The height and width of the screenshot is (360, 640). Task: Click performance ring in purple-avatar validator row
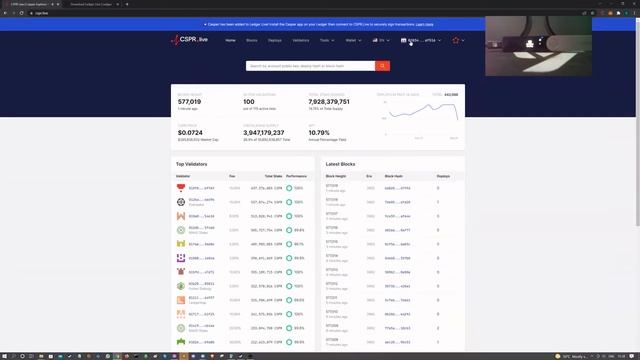[289, 258]
